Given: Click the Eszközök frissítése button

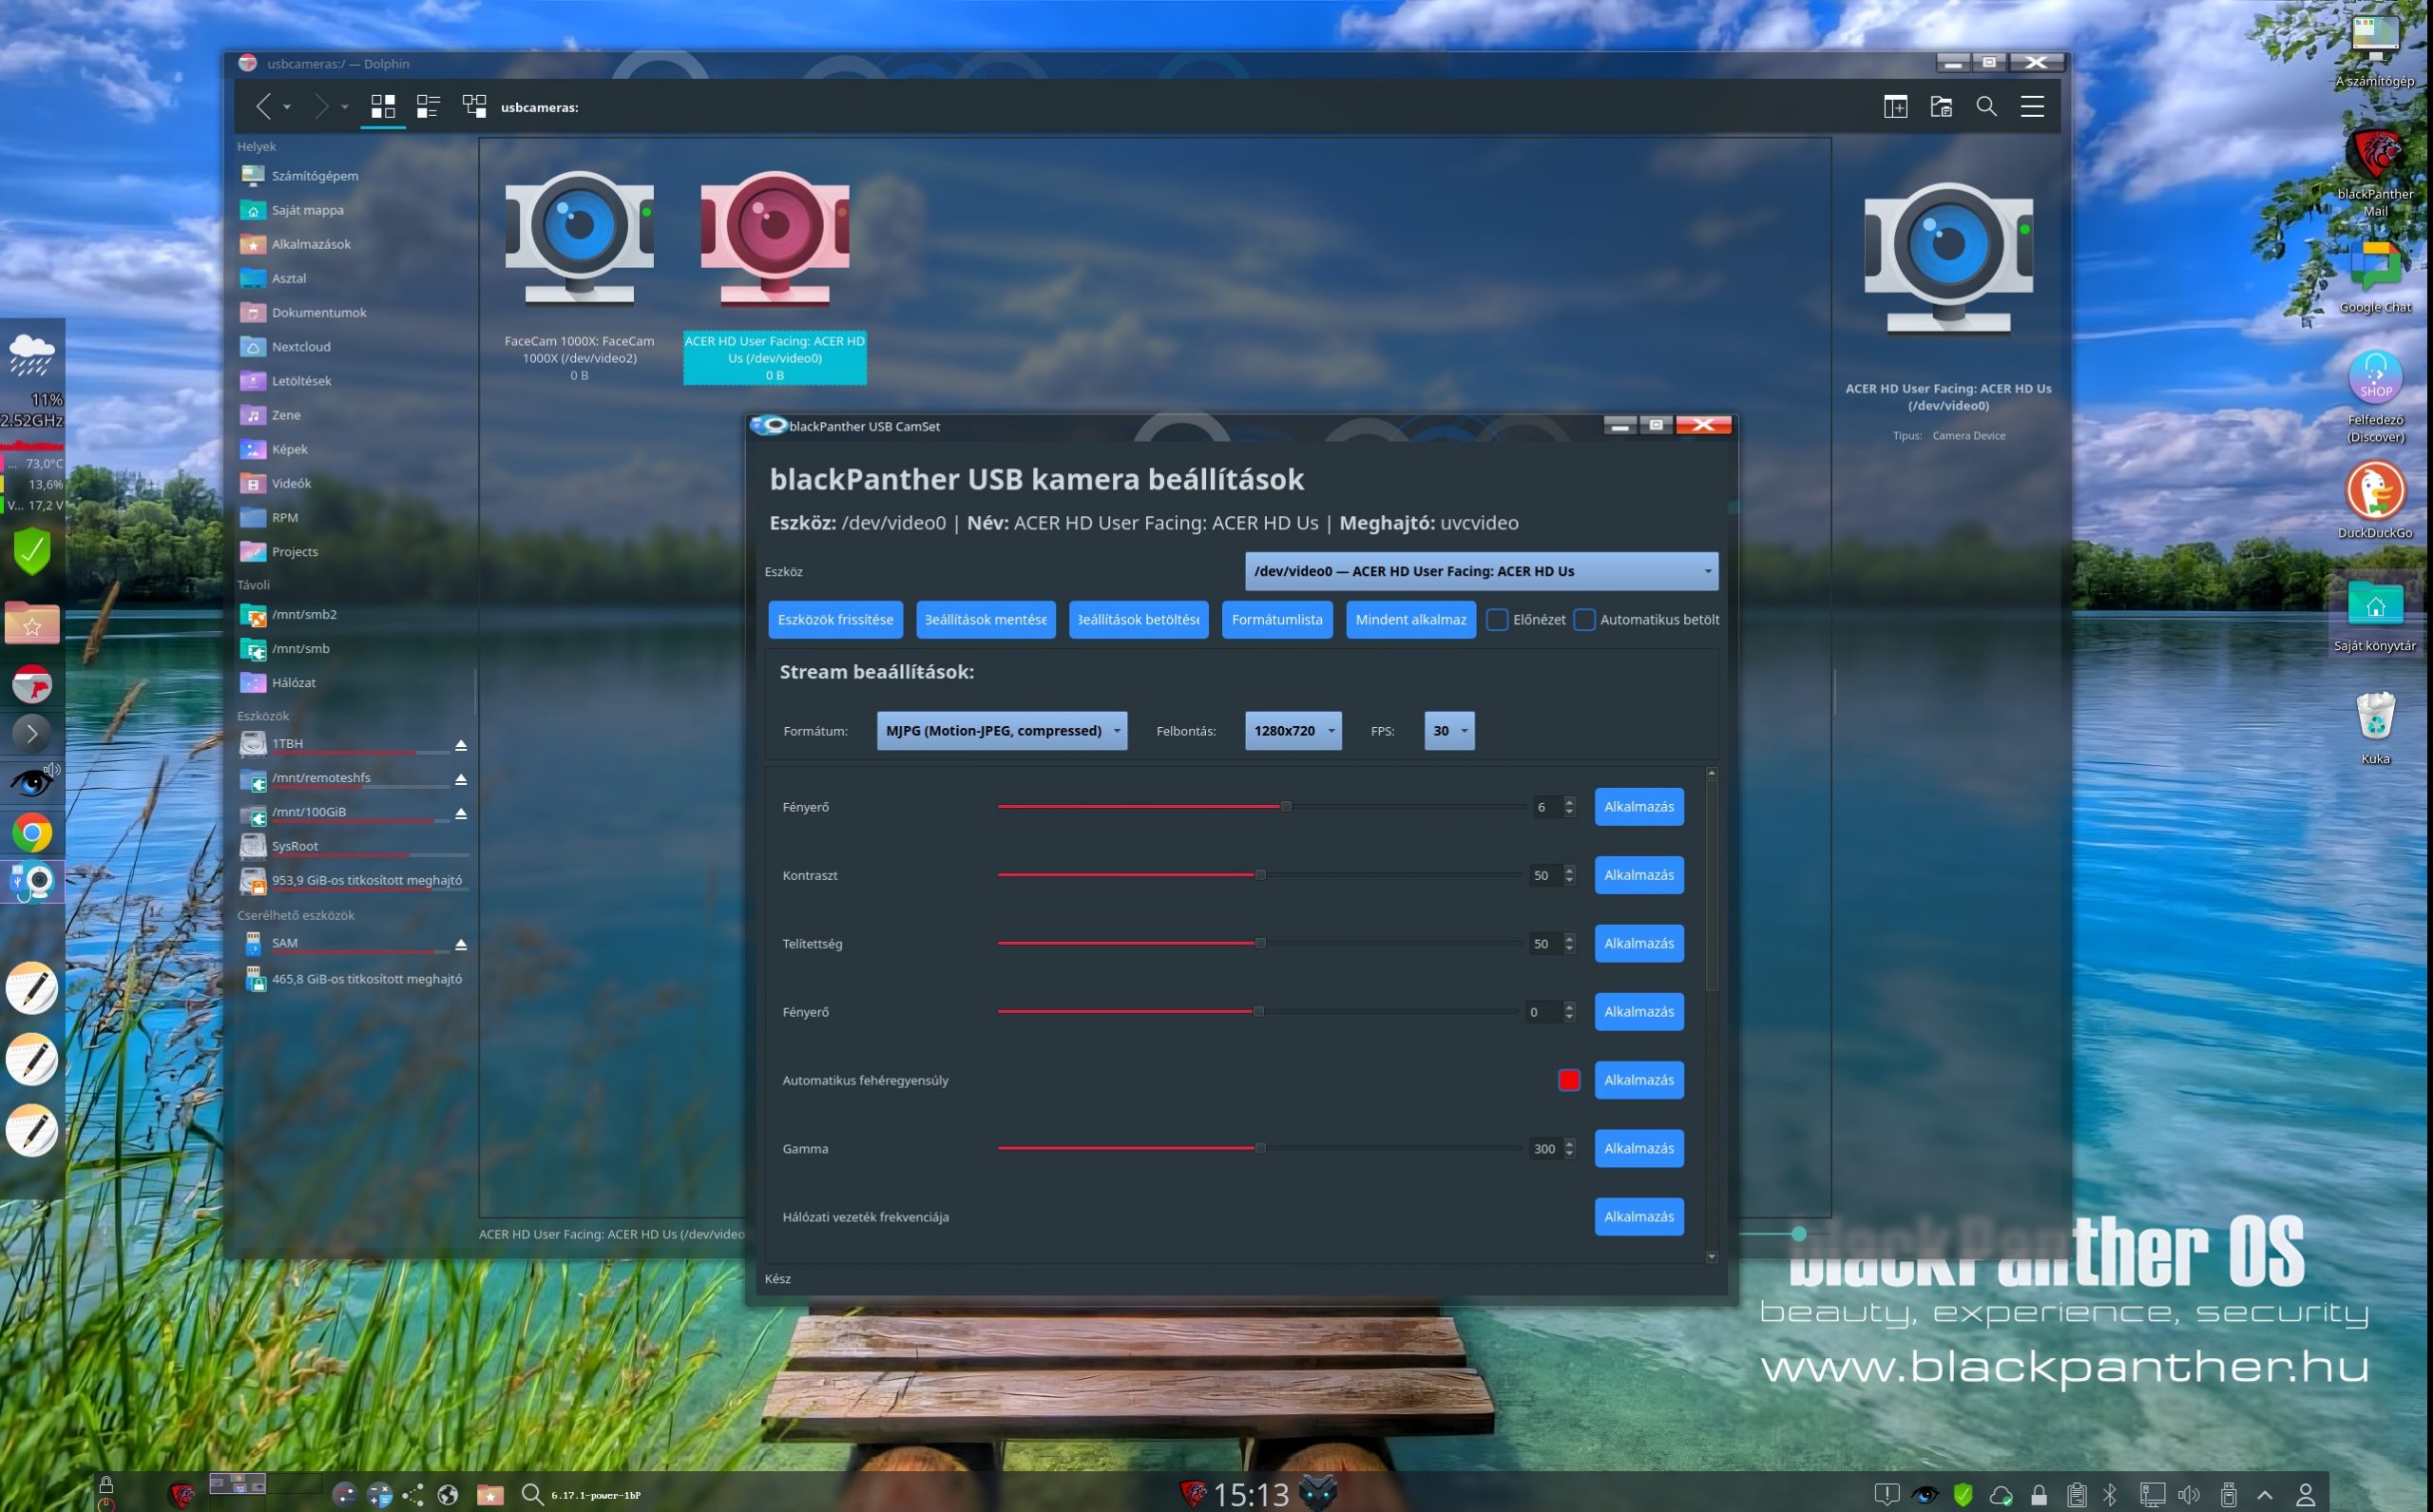Looking at the screenshot, I should coord(835,620).
